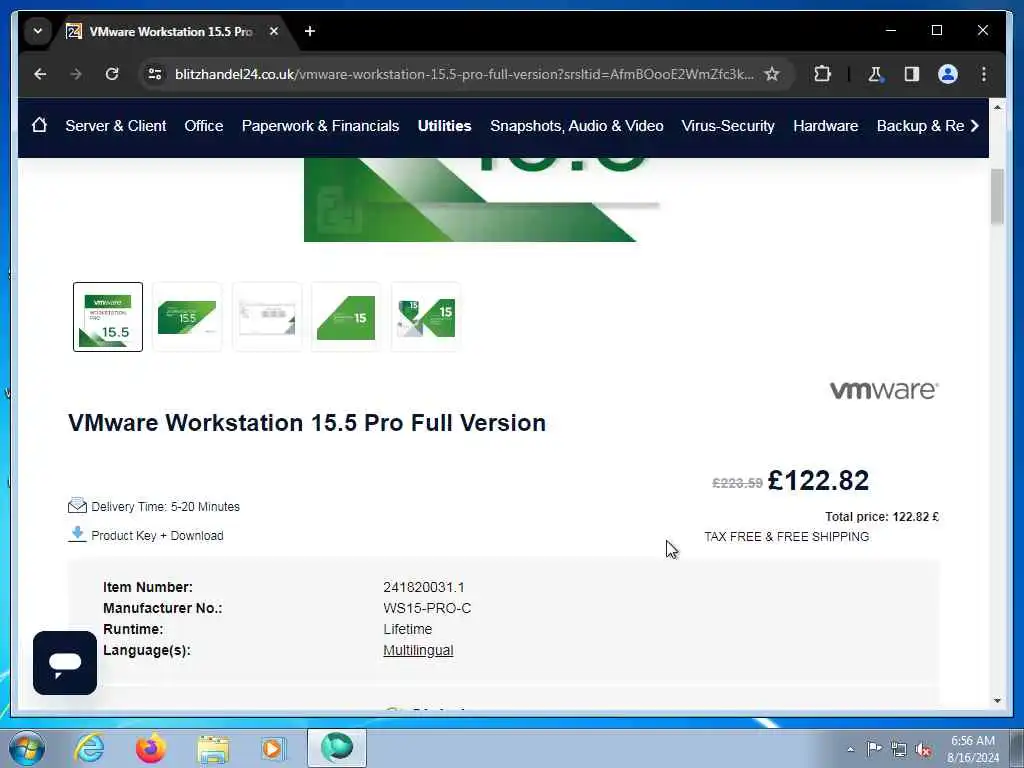This screenshot has width=1024, height=768.
Task: Open the Office category
Action: 204,126
